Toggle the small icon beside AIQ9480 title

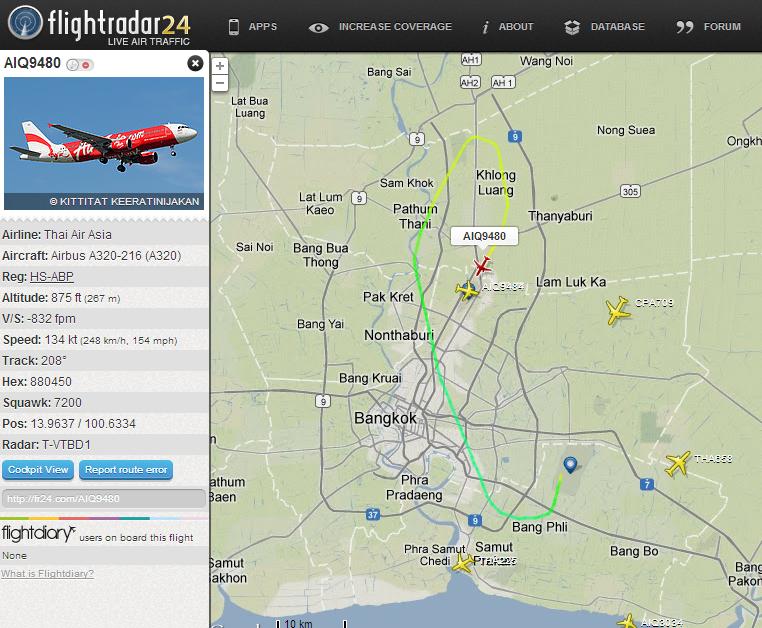[80, 64]
